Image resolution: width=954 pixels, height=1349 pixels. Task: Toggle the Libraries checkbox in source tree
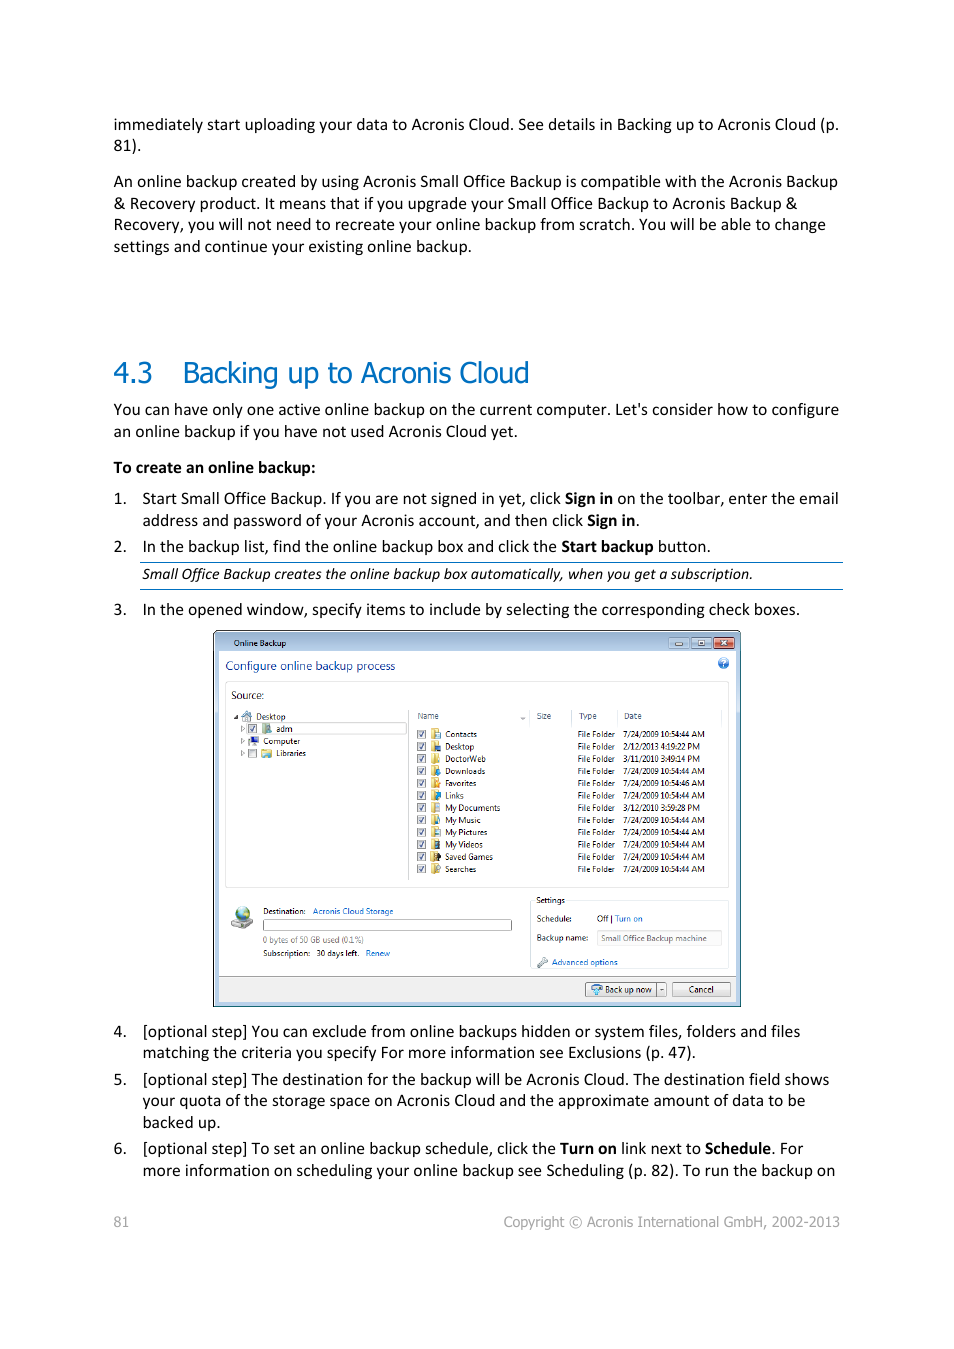point(253,754)
